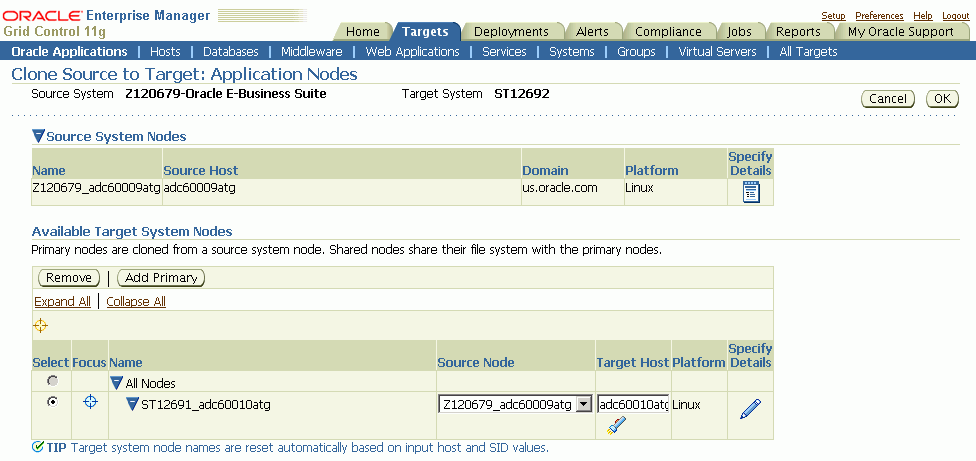
Task: Go to the Virtual Servers subtab
Action: tap(717, 52)
